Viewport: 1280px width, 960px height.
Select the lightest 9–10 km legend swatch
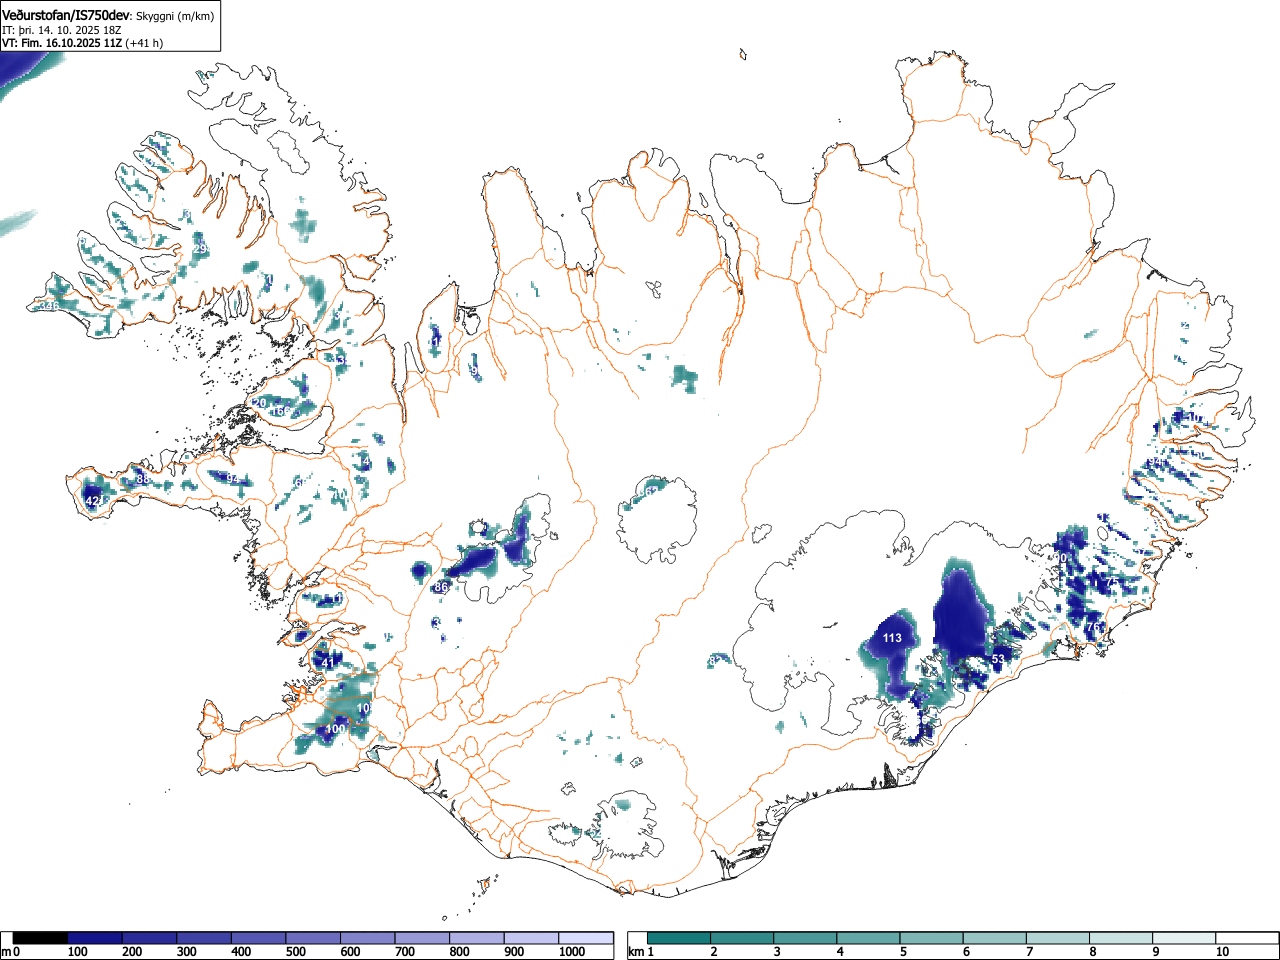tap(1185, 938)
